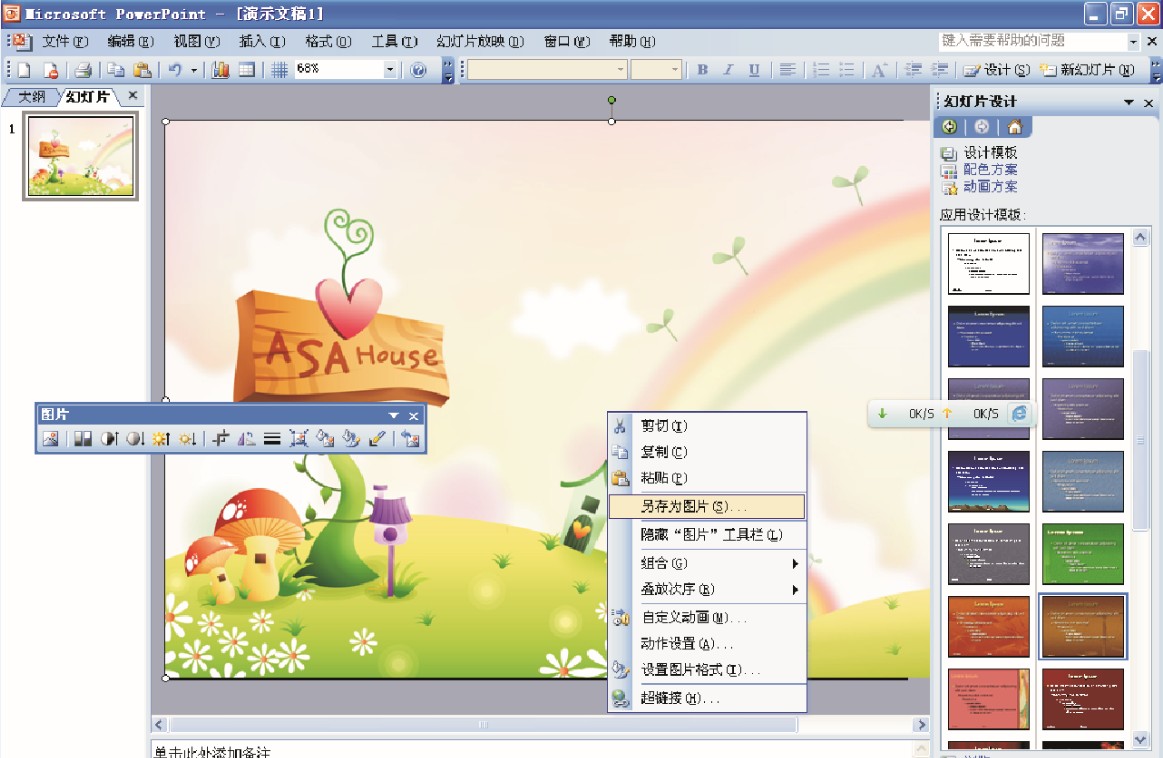This screenshot has height=758, width=1163.
Task: Decrease picture brightness
Action: click(187, 438)
